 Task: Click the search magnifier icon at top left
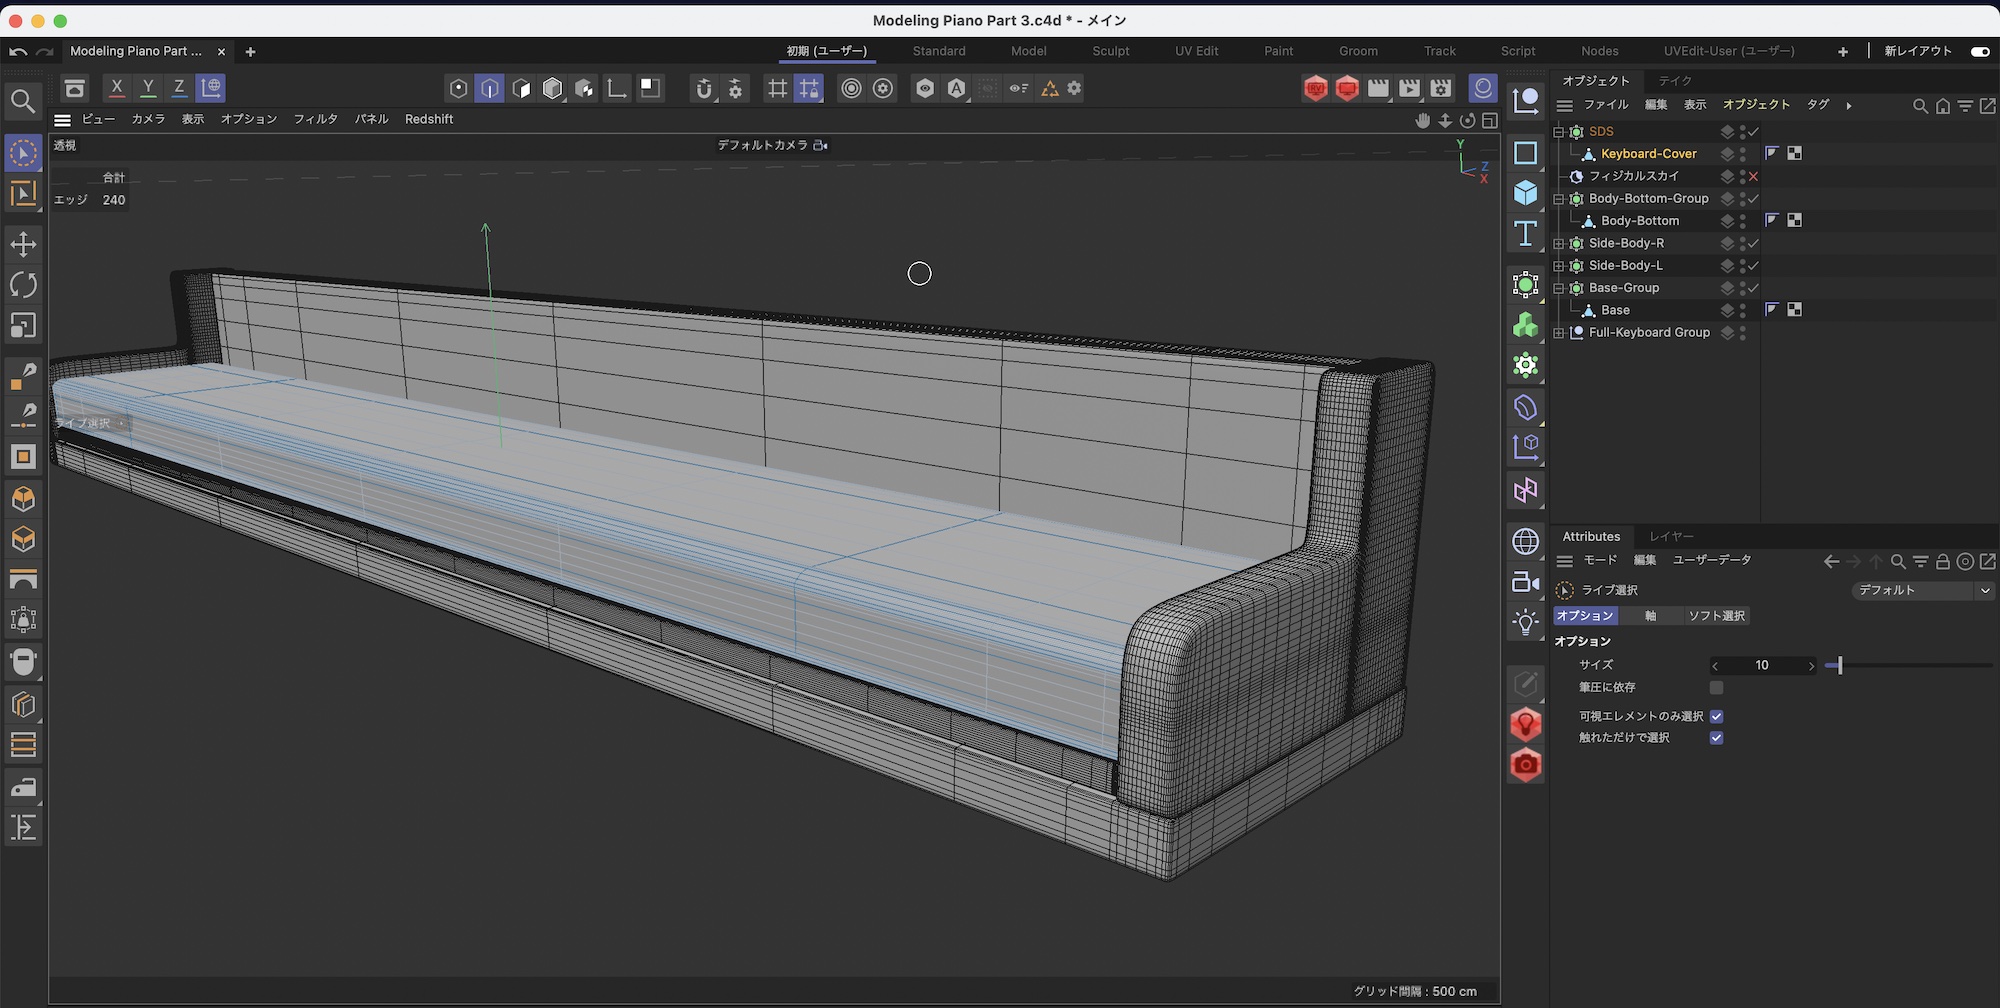click(23, 101)
